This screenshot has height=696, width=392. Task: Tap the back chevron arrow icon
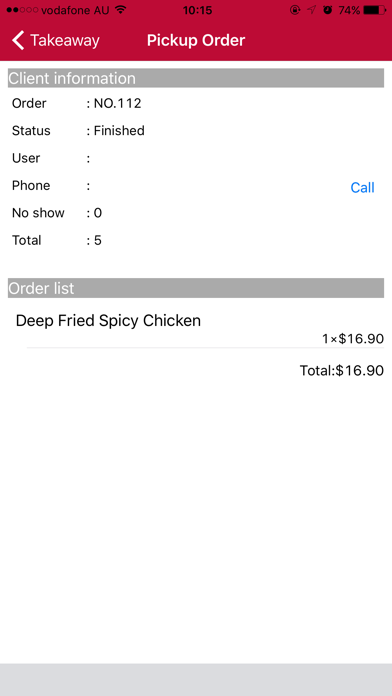pos(18,40)
